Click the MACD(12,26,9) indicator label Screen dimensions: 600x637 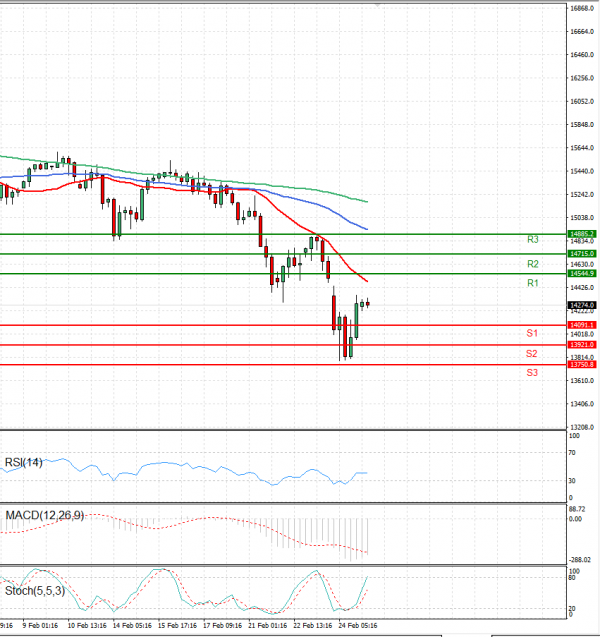pyautogui.click(x=45, y=515)
